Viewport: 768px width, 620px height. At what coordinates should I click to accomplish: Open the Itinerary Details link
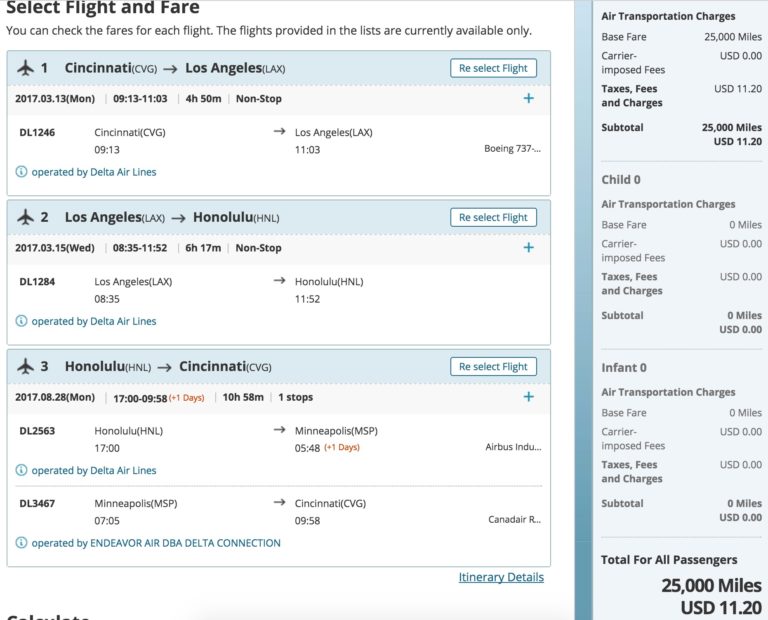click(x=501, y=577)
